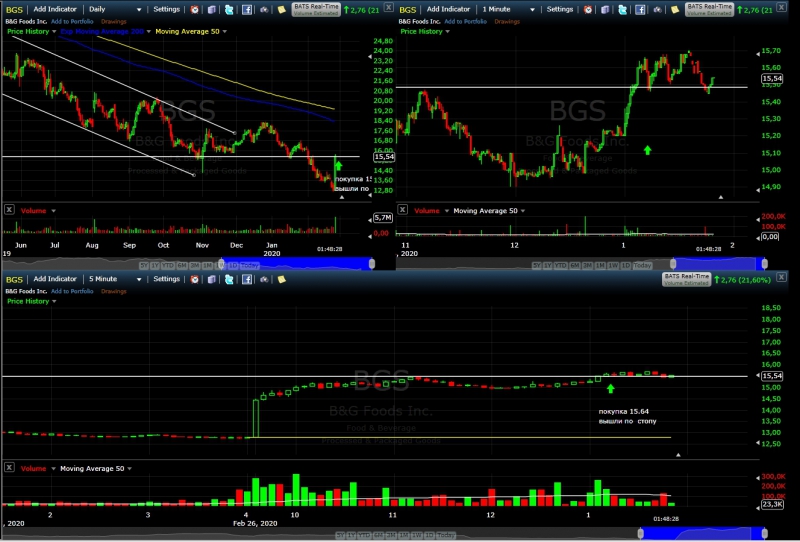Open Drawings in the Daily chart
This screenshot has height=542, width=800.
click(113, 22)
